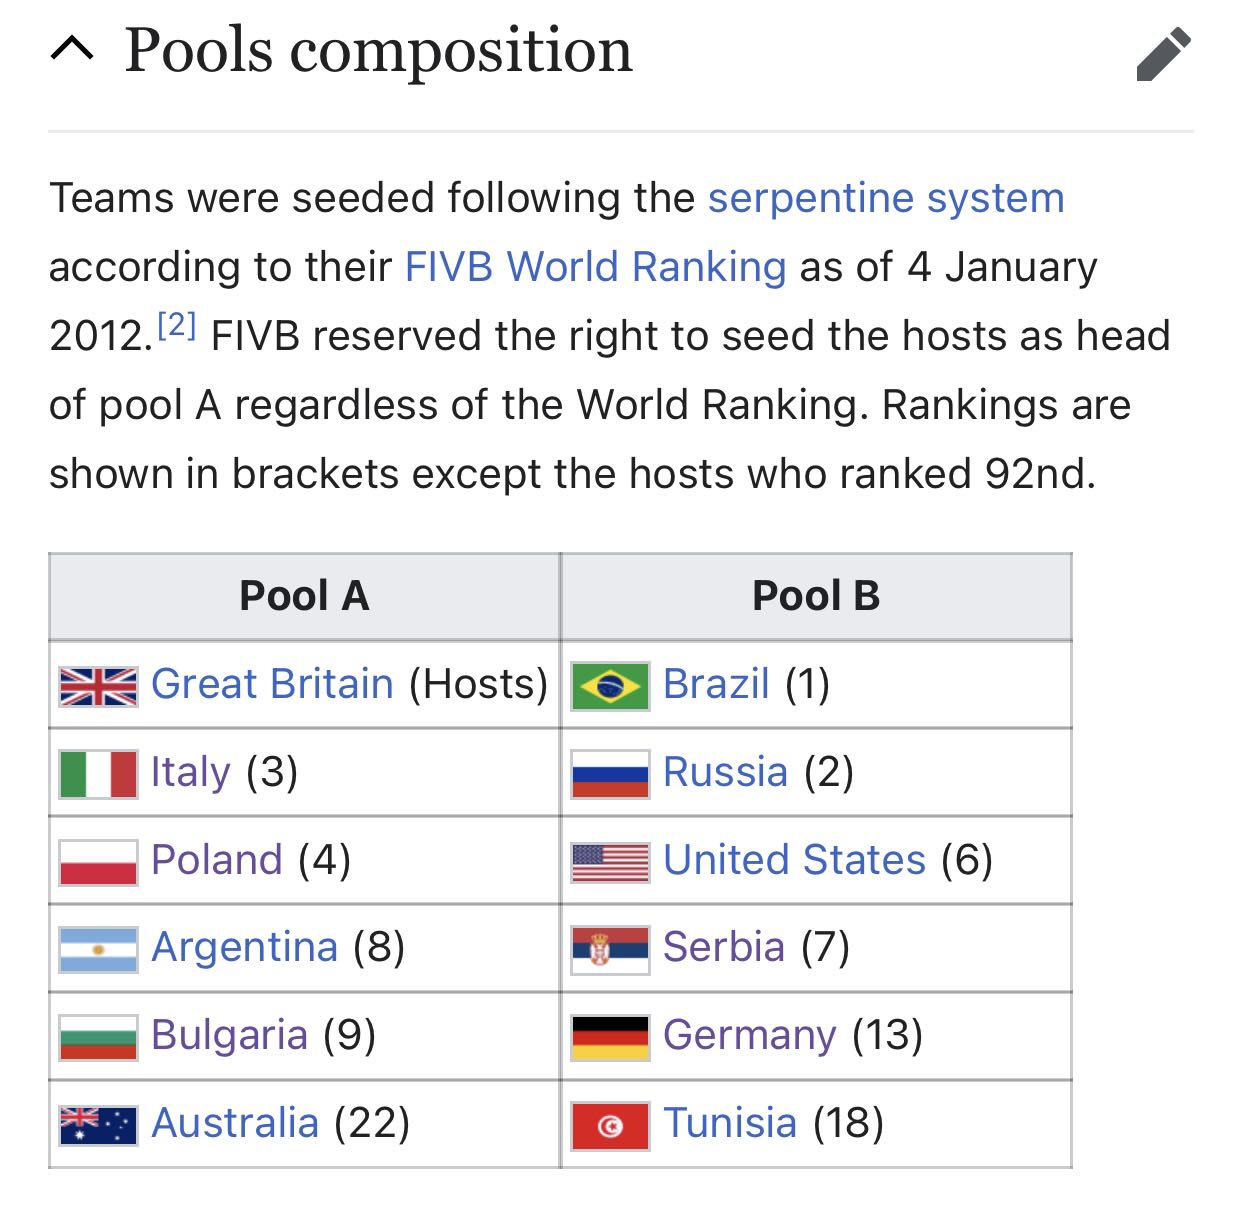Click the Tunisia flag icon

tap(610, 1124)
